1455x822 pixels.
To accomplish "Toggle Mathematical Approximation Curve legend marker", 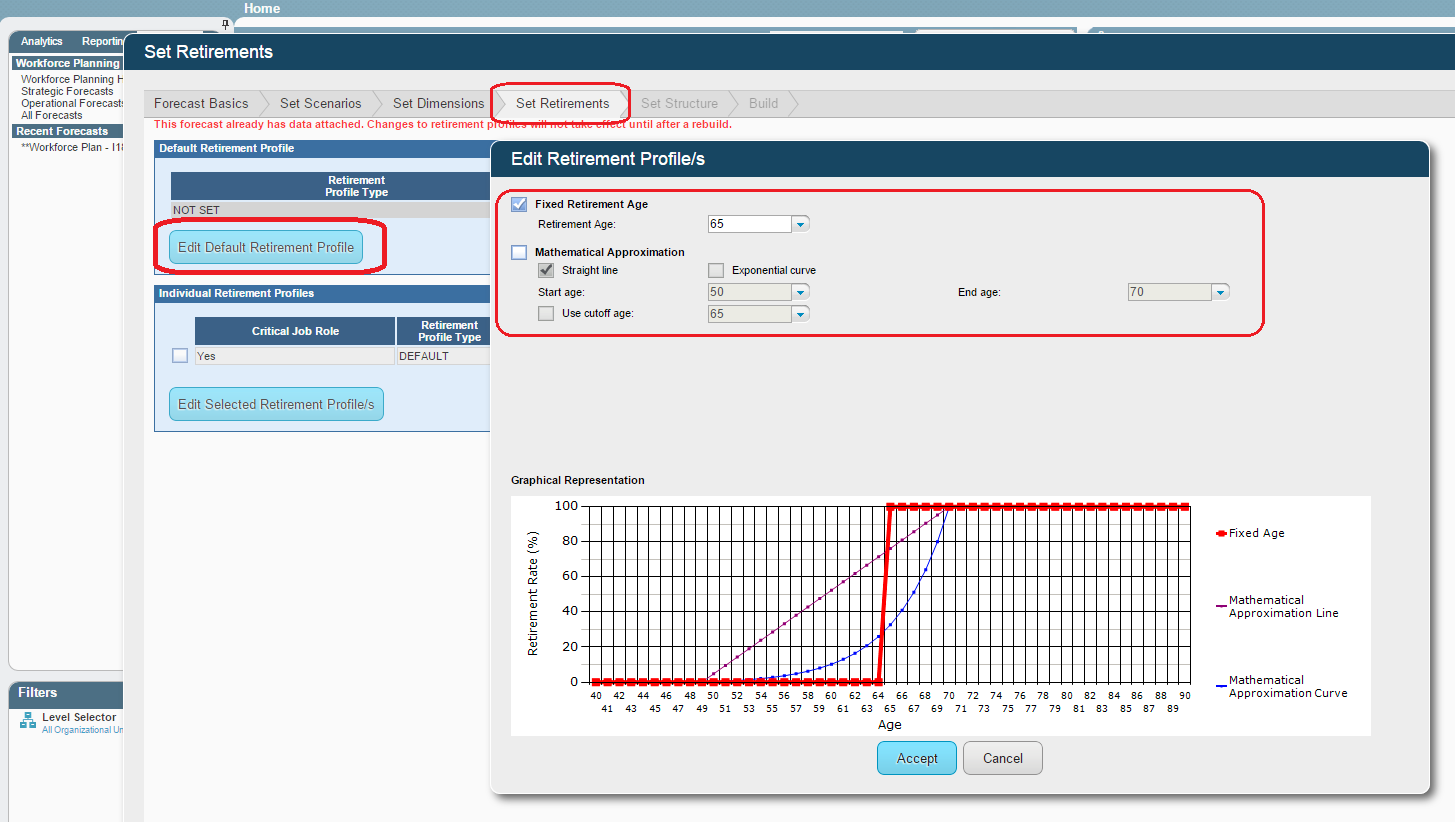I will [1221, 686].
